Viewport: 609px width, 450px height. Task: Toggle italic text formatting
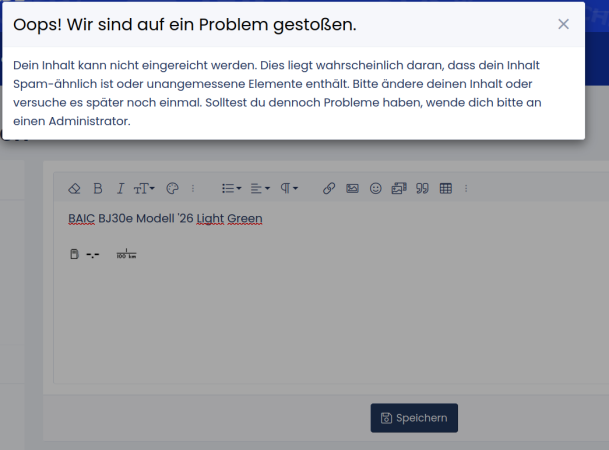(x=120, y=188)
